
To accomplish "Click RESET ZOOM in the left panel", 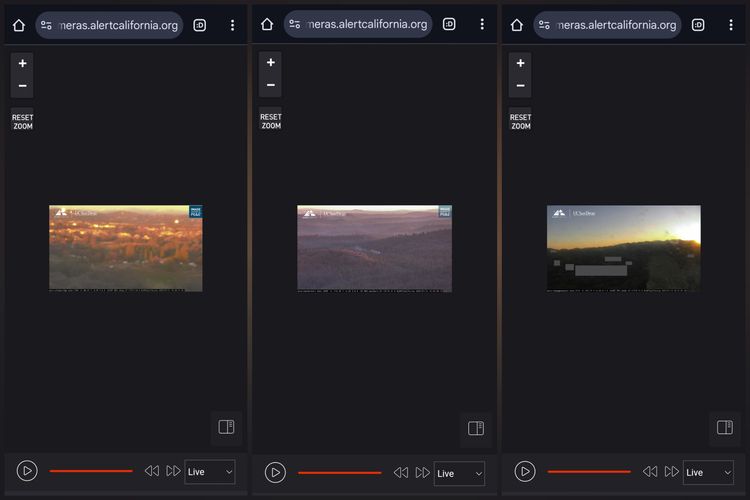I will (x=22, y=121).
